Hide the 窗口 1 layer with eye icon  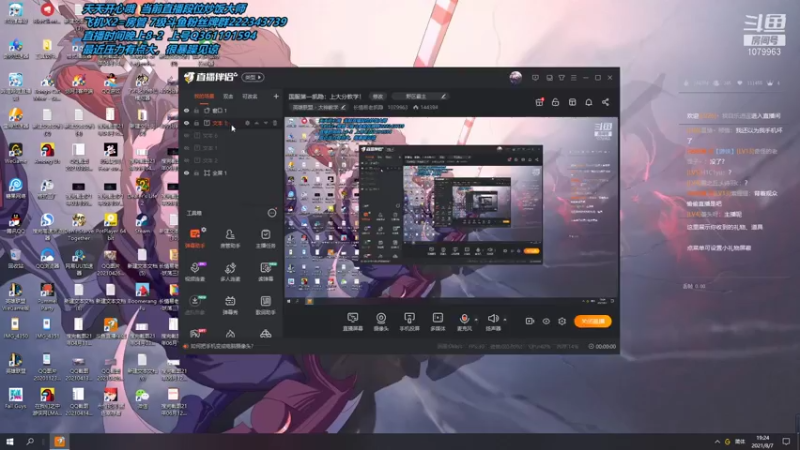click(x=186, y=110)
